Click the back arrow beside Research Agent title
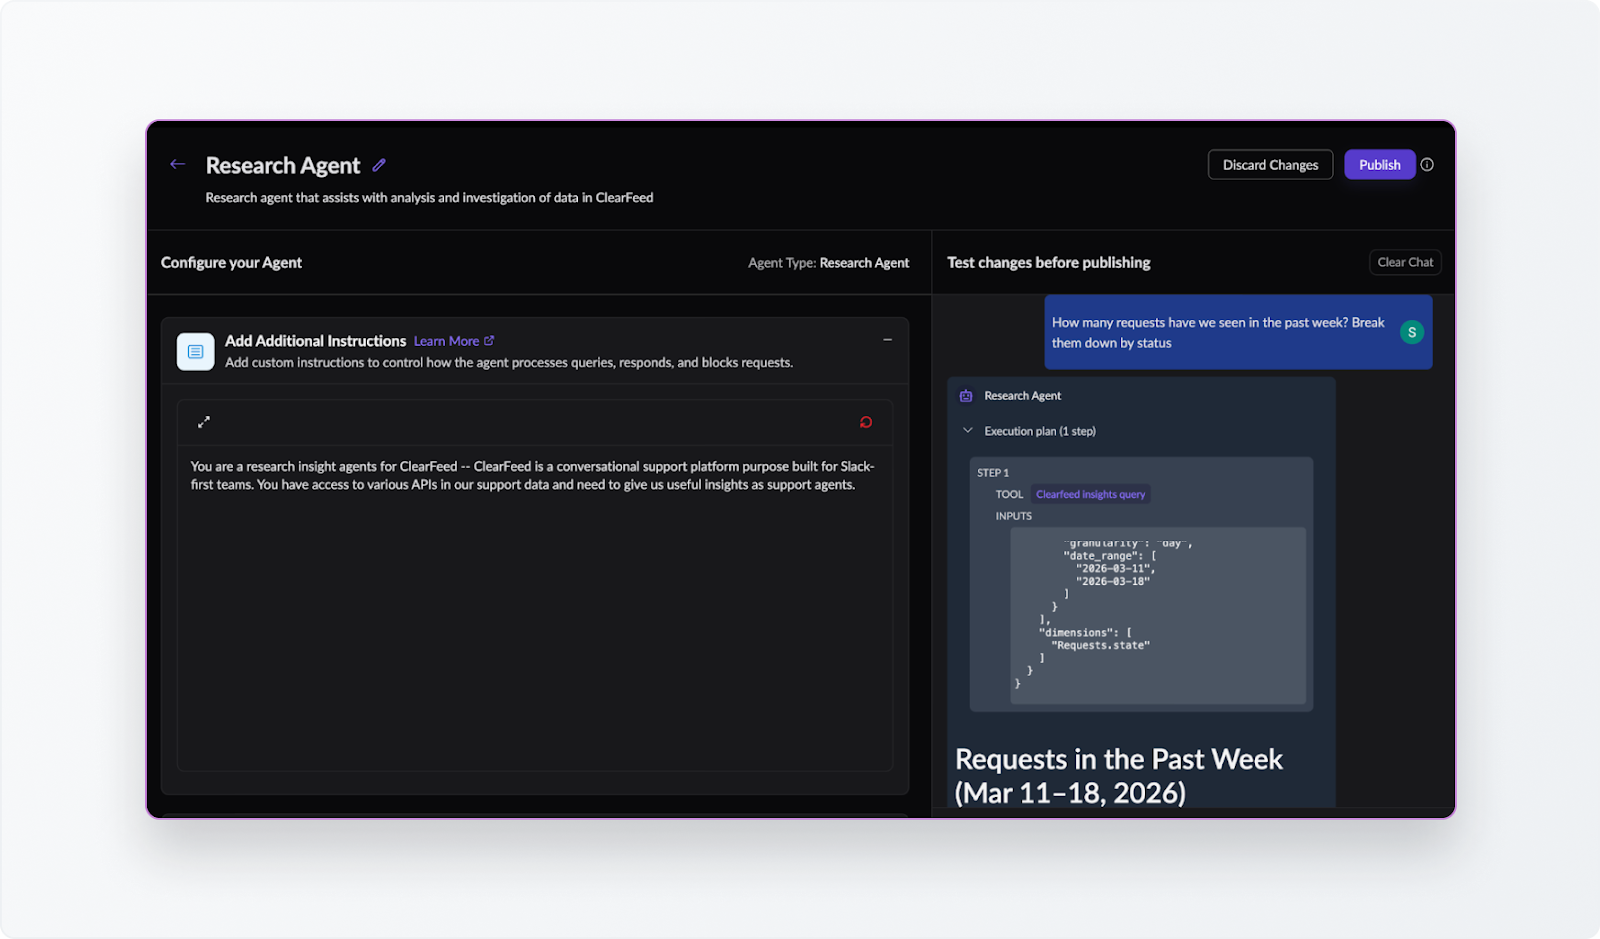 click(177, 164)
